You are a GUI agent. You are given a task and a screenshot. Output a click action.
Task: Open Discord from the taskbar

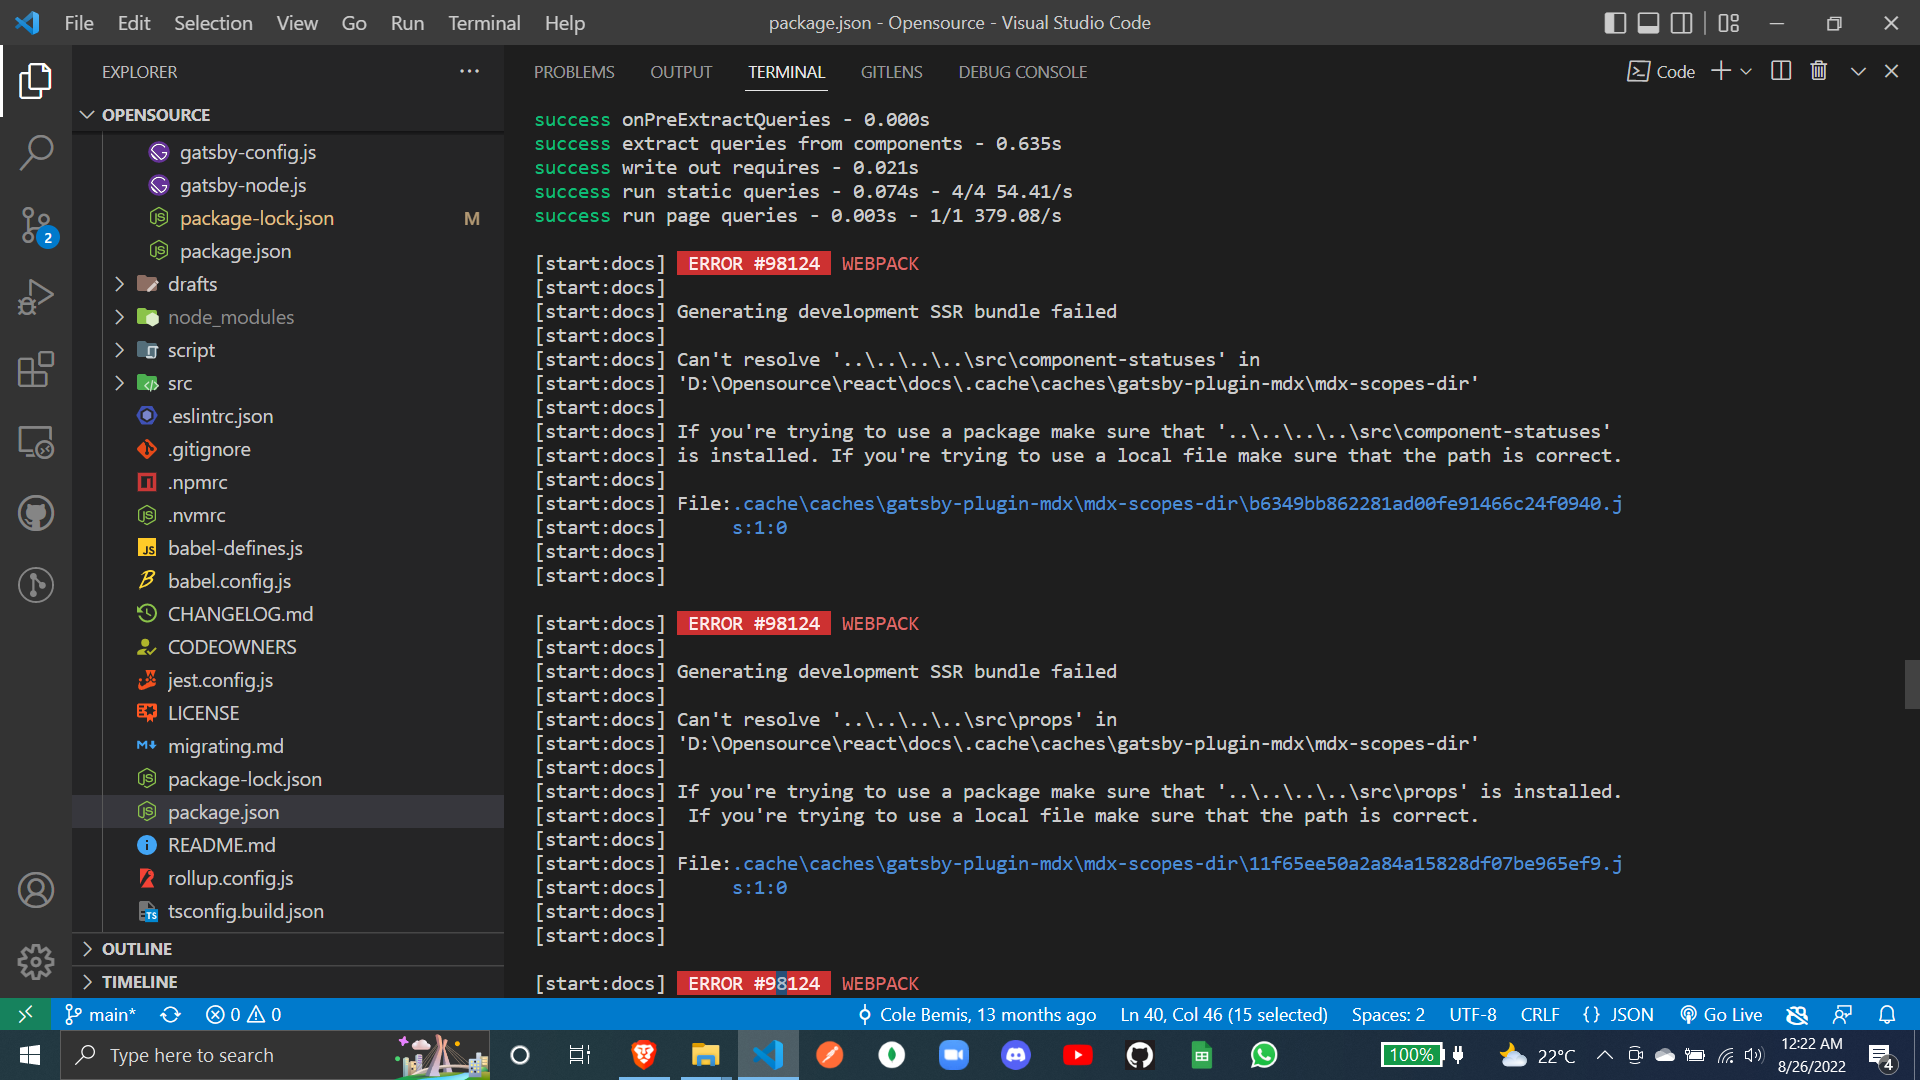[1016, 1055]
